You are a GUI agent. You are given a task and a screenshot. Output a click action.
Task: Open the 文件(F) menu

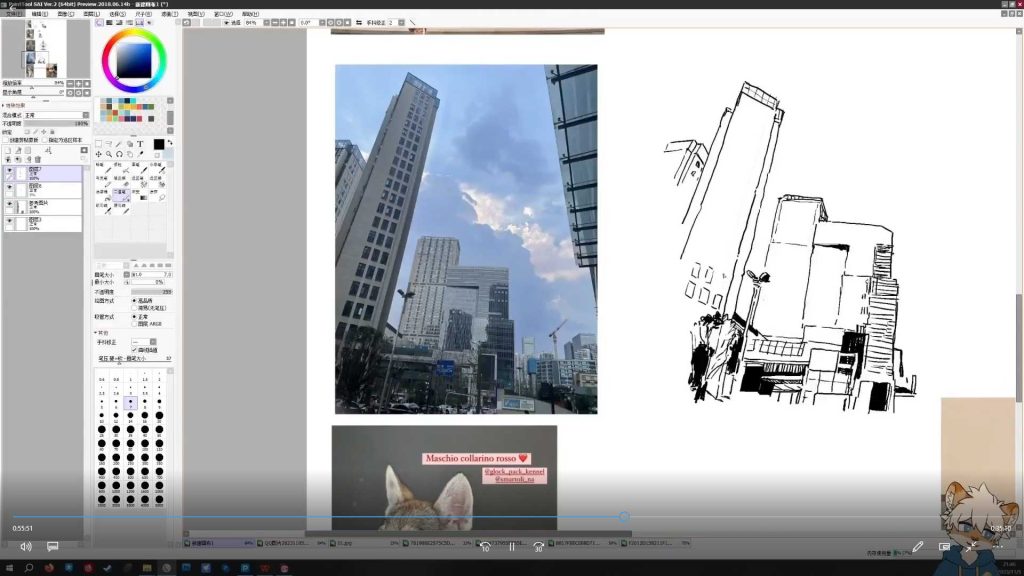14,14
